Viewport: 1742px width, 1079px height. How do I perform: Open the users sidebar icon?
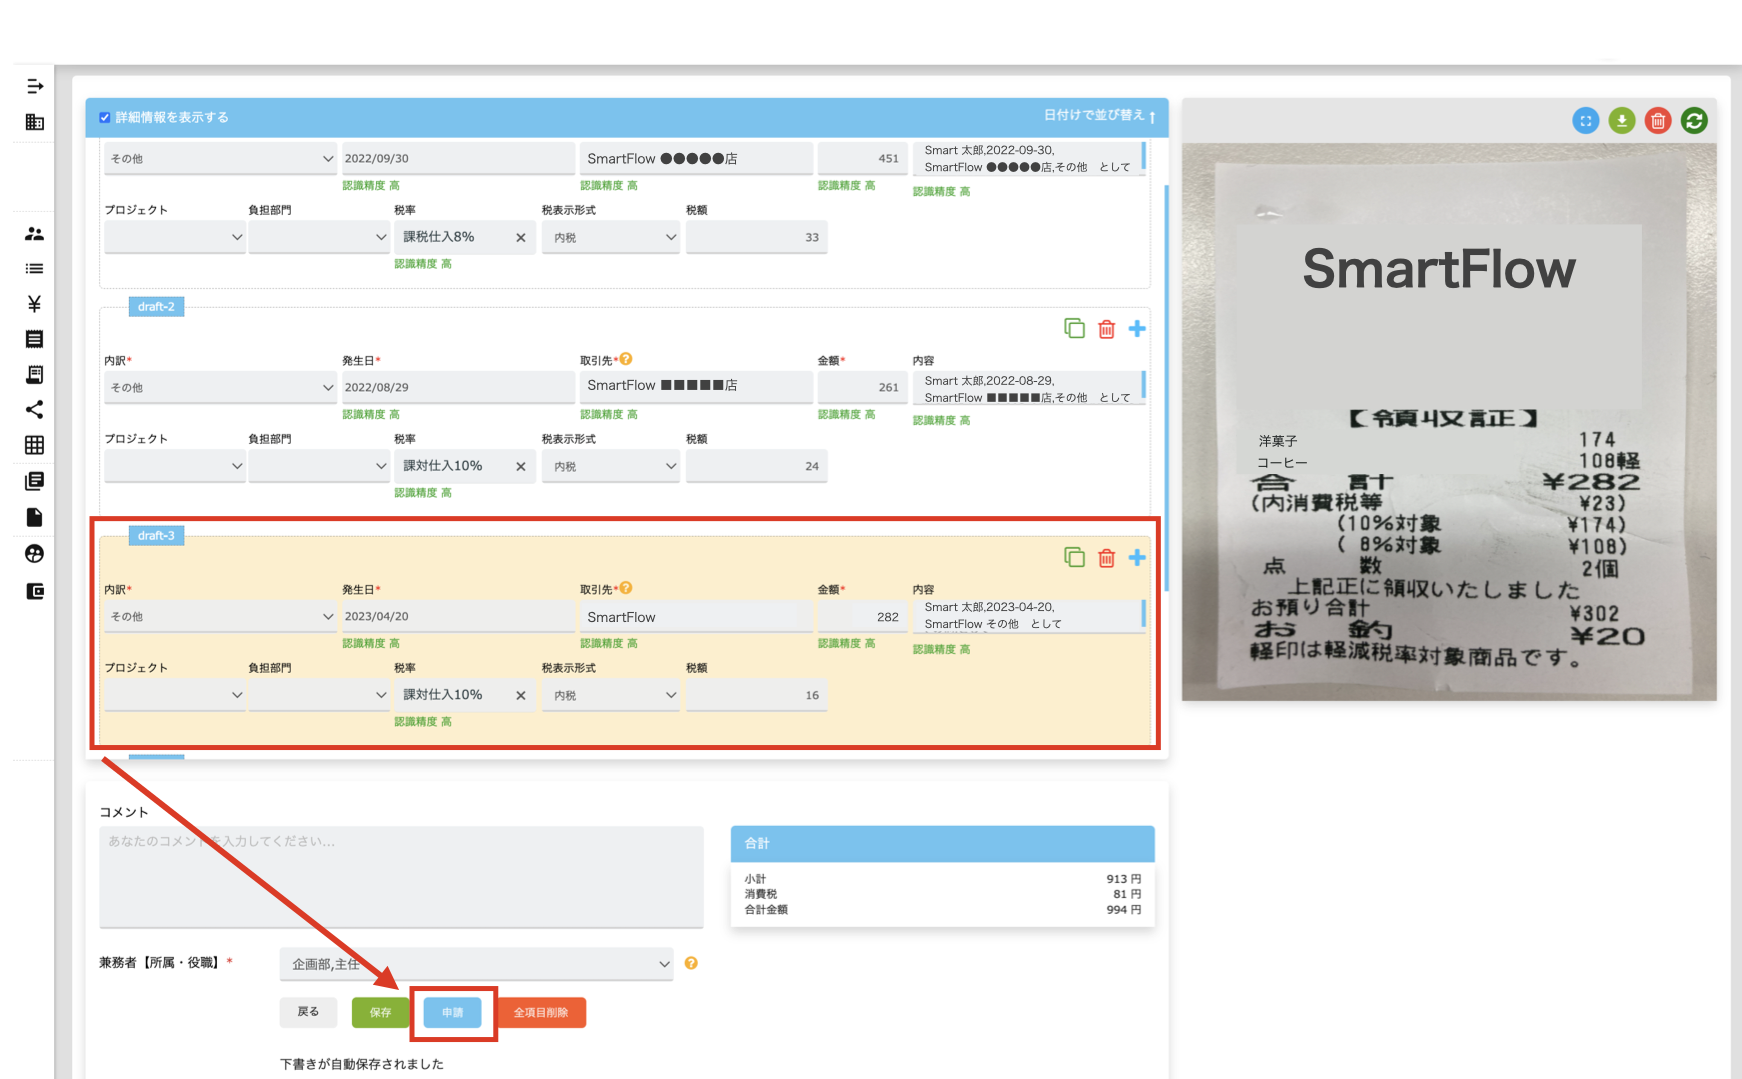35,234
